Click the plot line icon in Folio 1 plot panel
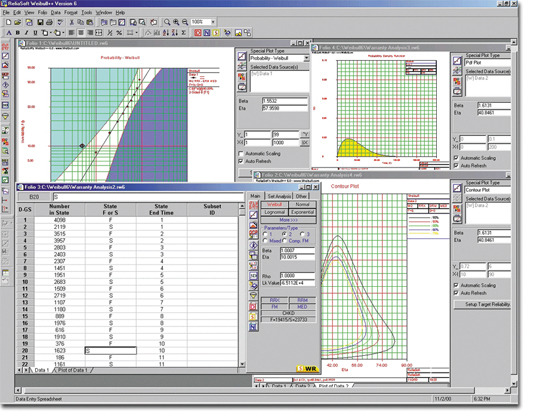The image size is (537, 419). [x=242, y=57]
